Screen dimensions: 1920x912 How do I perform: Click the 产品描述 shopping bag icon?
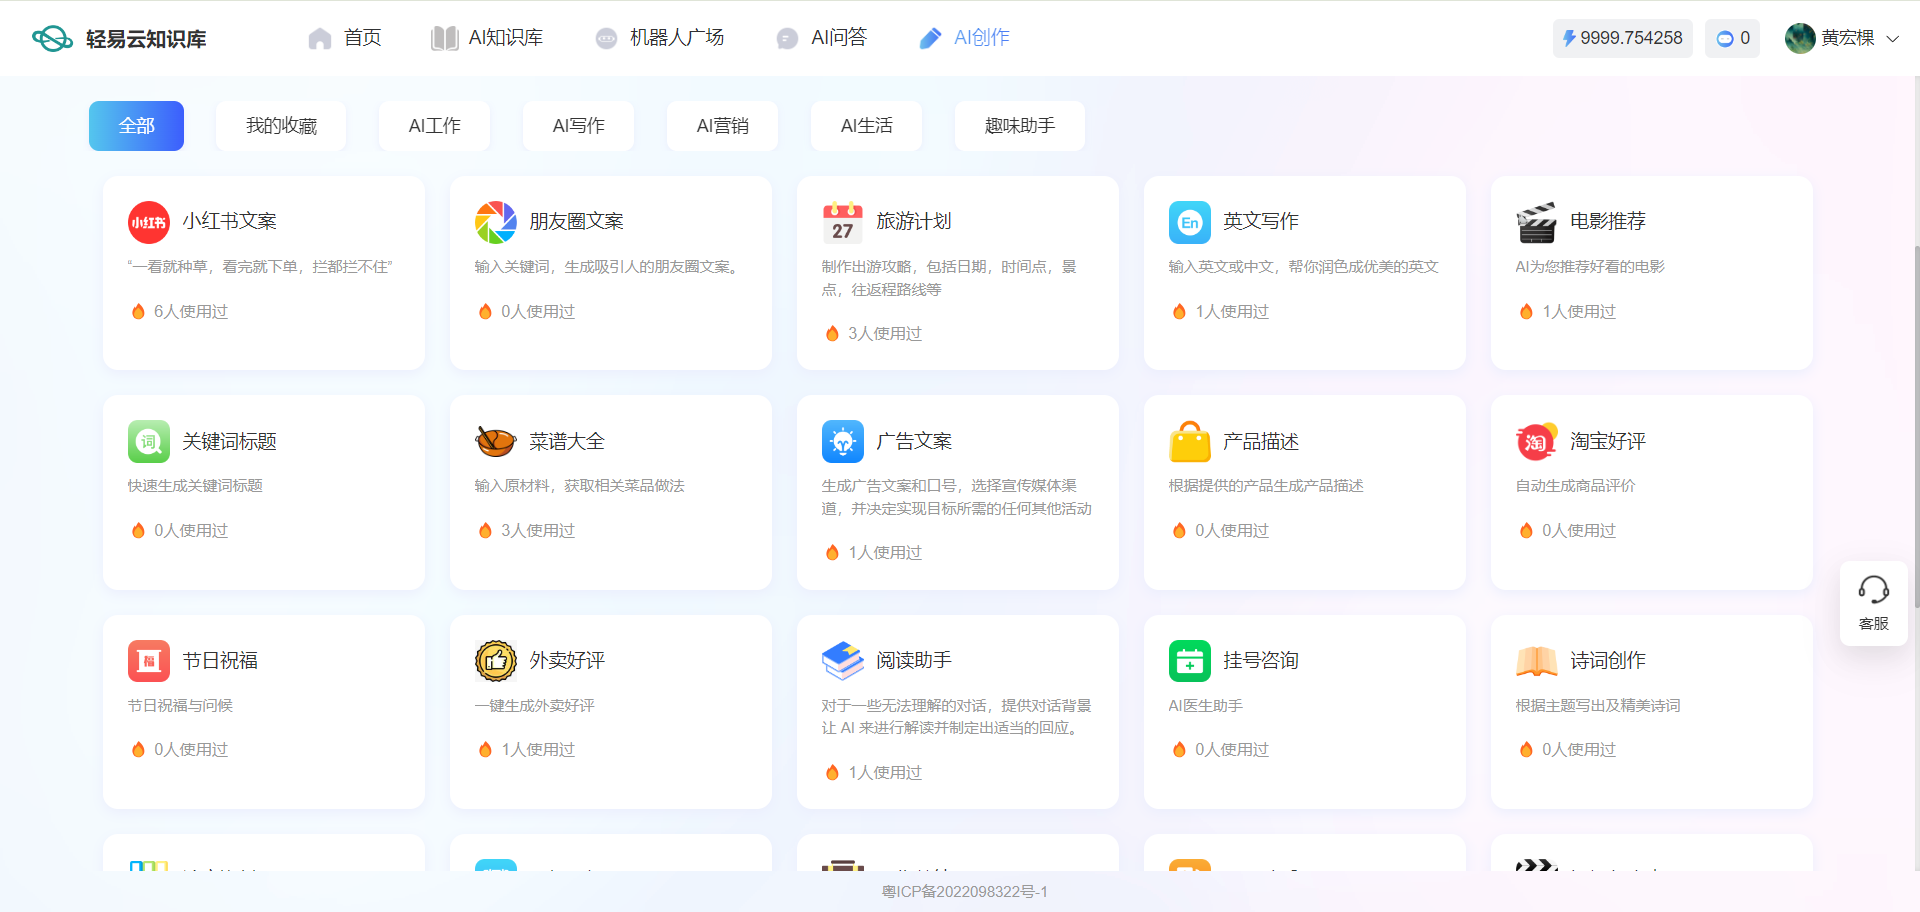[1190, 441]
